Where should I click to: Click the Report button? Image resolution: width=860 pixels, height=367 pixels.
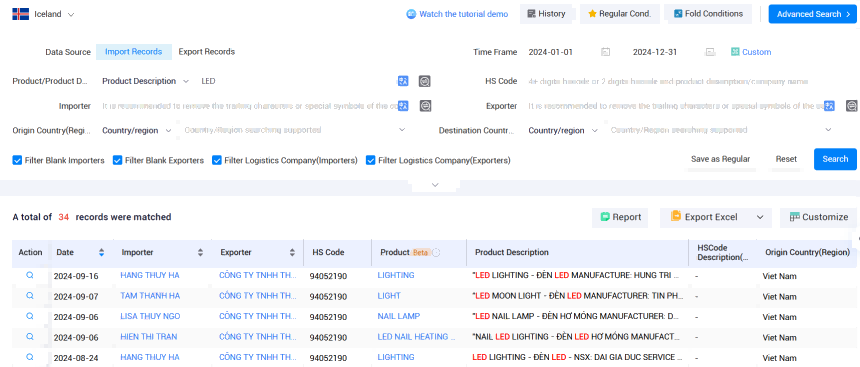(620, 217)
